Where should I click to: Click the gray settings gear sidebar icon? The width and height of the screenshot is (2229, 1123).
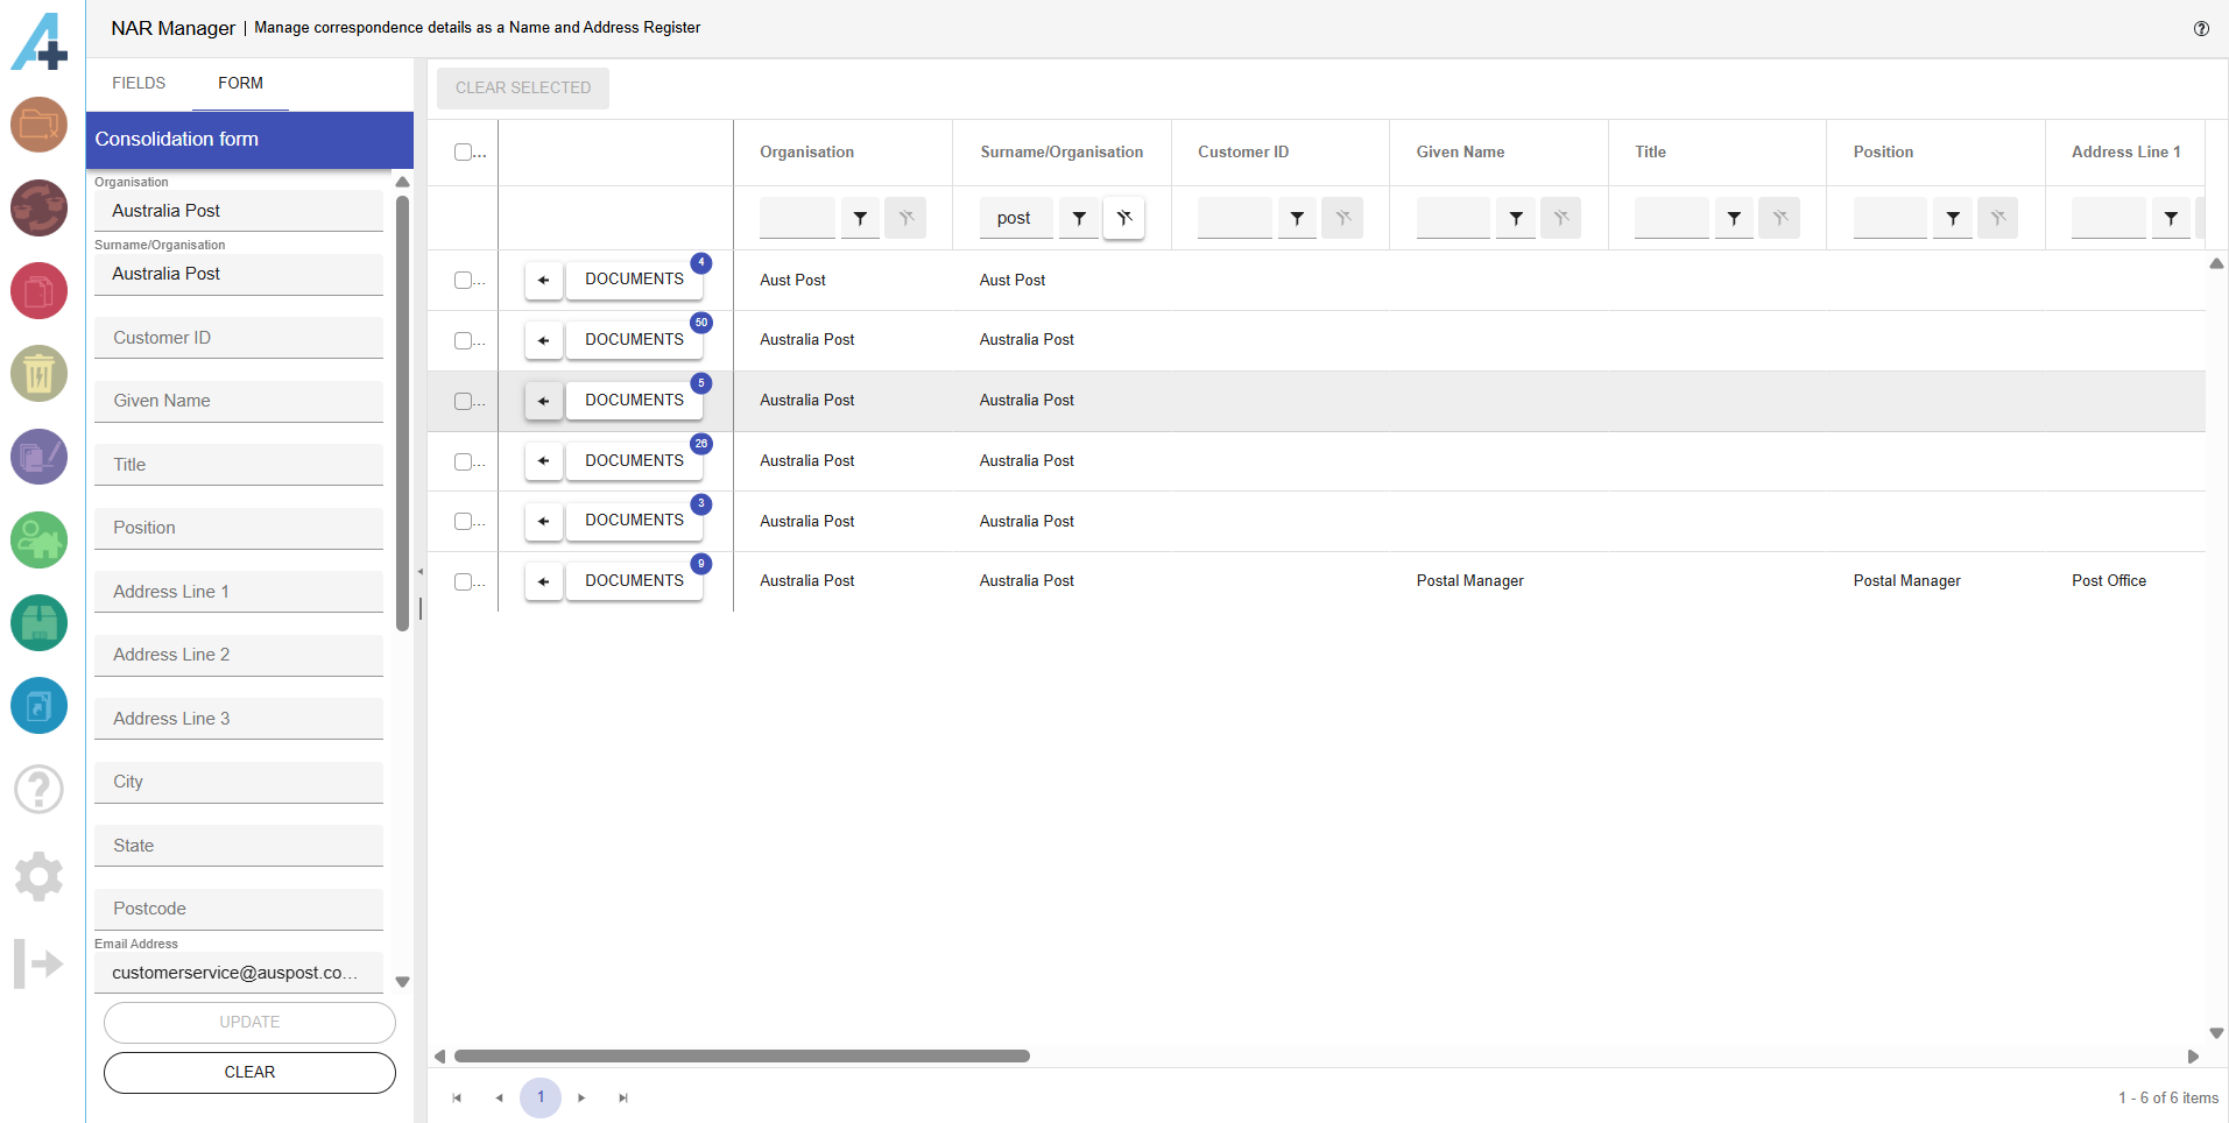click(39, 876)
